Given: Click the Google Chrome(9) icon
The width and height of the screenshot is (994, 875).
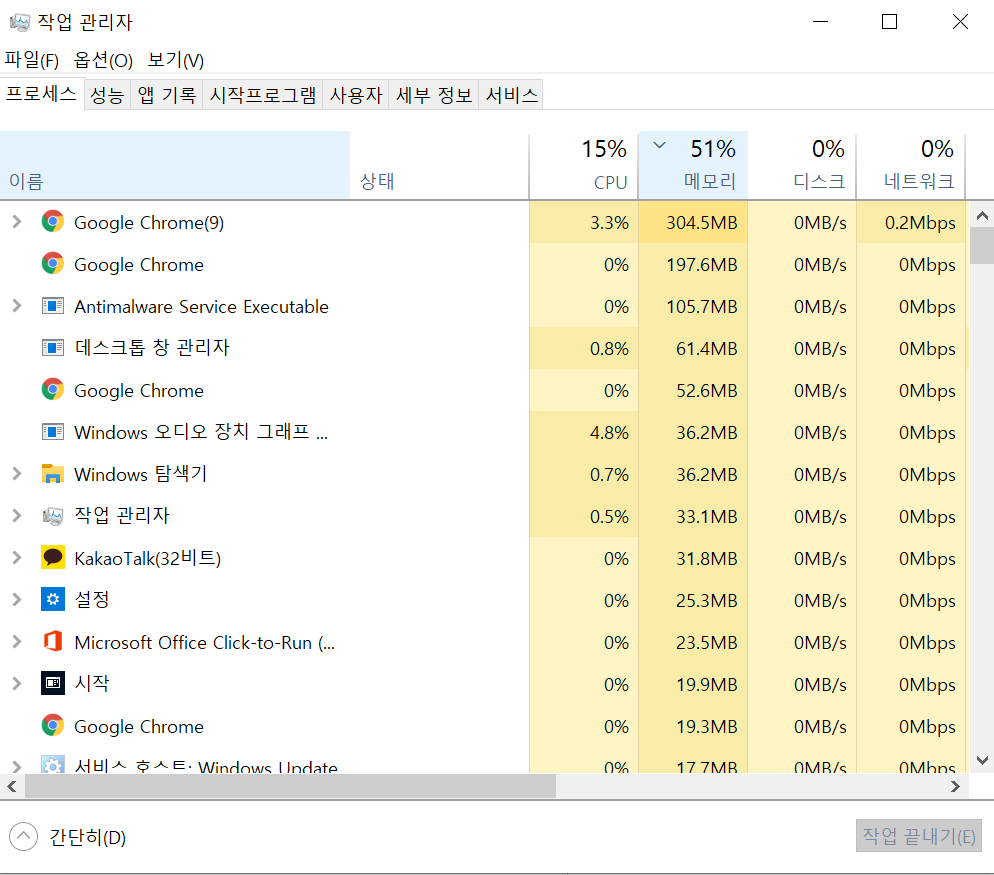Looking at the screenshot, I should coord(53,221).
